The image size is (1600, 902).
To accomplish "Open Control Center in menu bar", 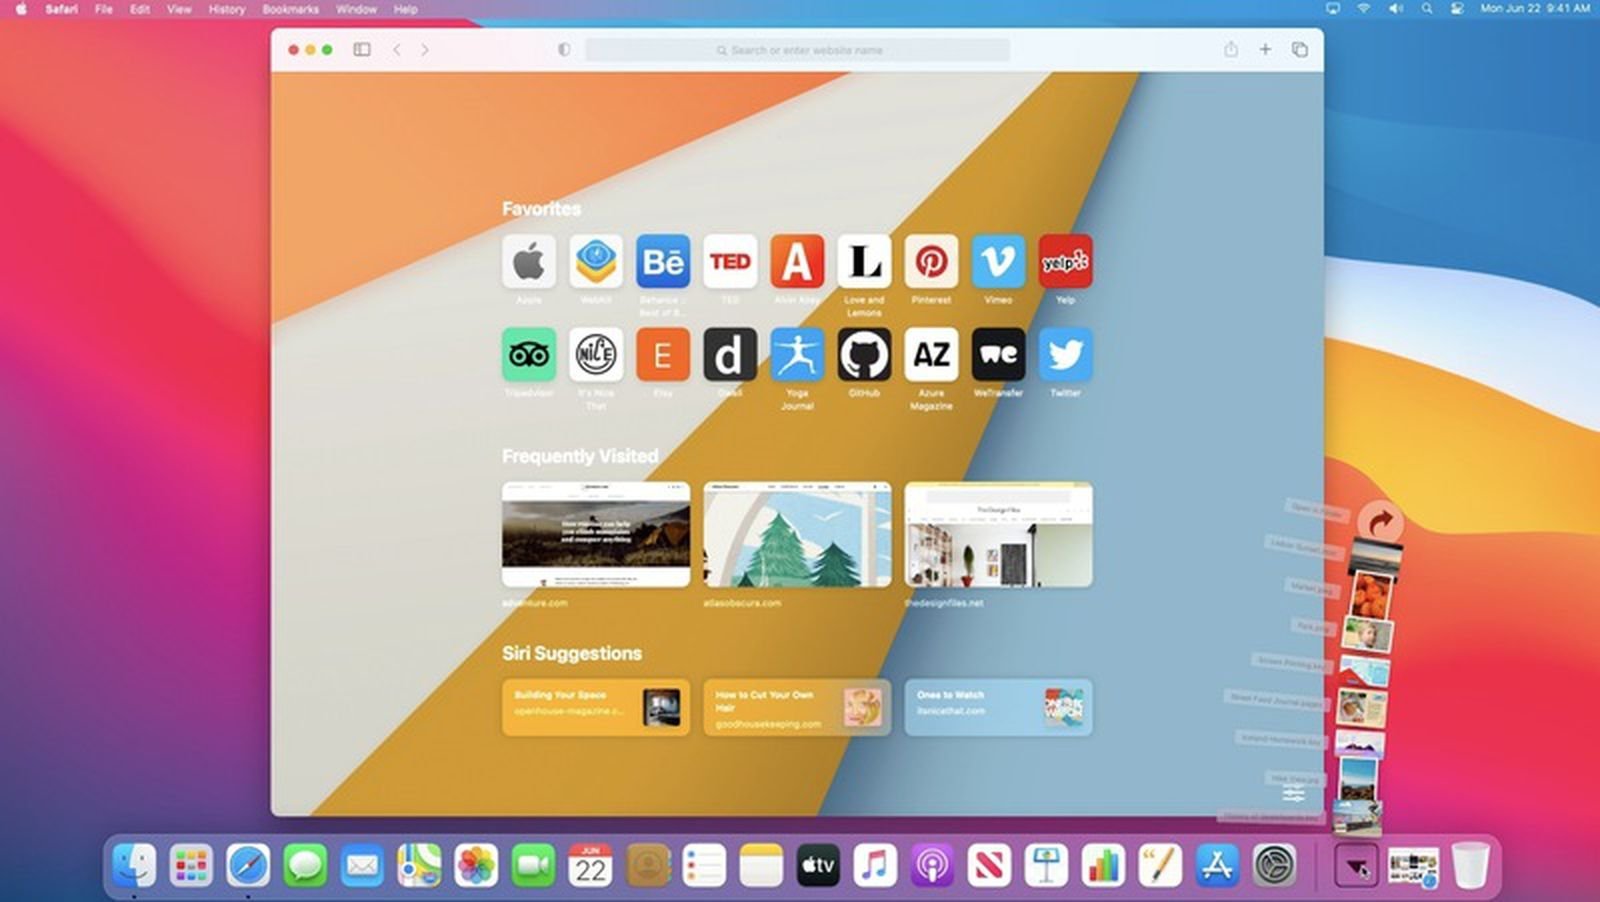I will coord(1457,8).
